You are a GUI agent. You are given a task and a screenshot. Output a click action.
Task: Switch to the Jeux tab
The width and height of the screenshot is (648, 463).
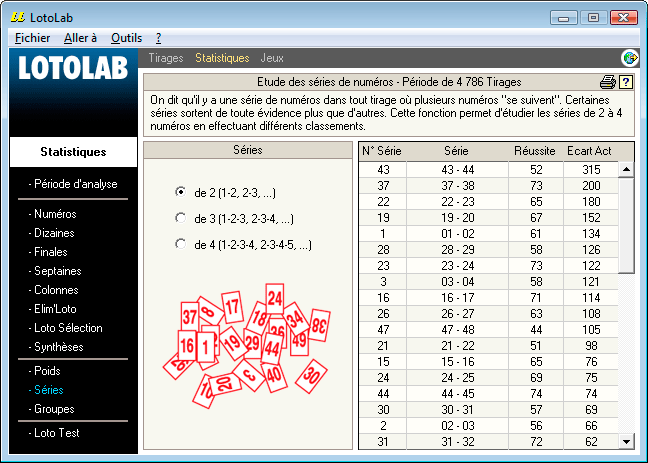coord(271,58)
